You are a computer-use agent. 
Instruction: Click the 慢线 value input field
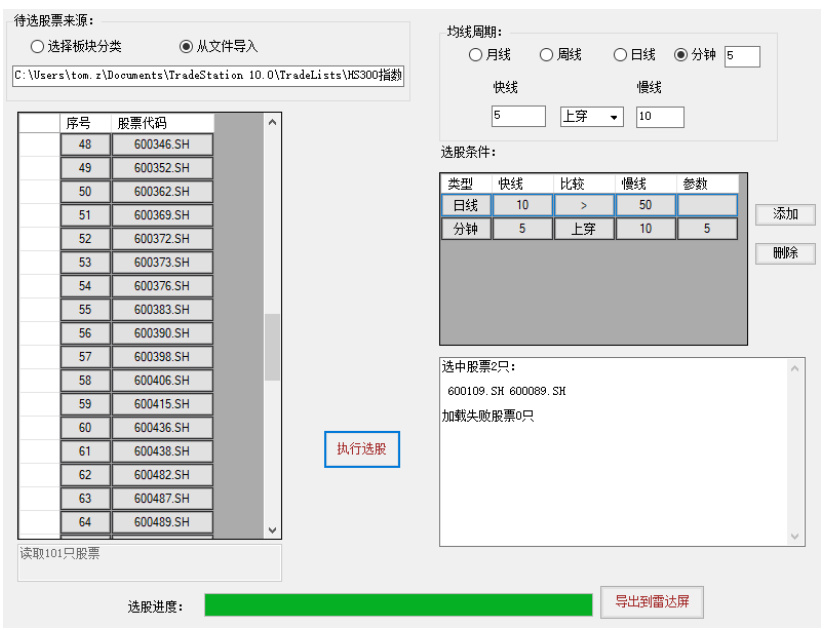(659, 117)
